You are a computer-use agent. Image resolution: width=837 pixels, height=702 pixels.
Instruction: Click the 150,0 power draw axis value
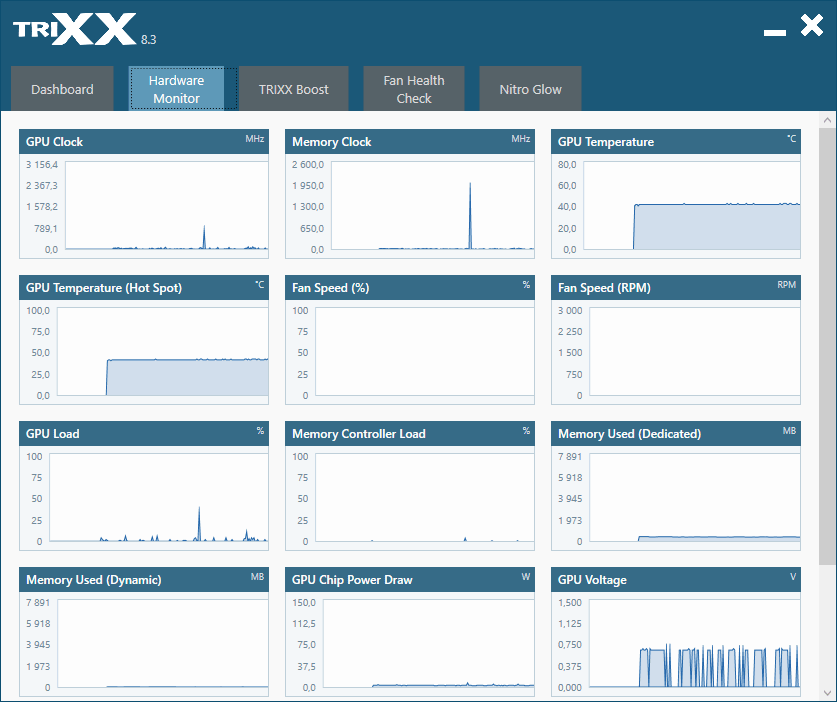(304, 602)
